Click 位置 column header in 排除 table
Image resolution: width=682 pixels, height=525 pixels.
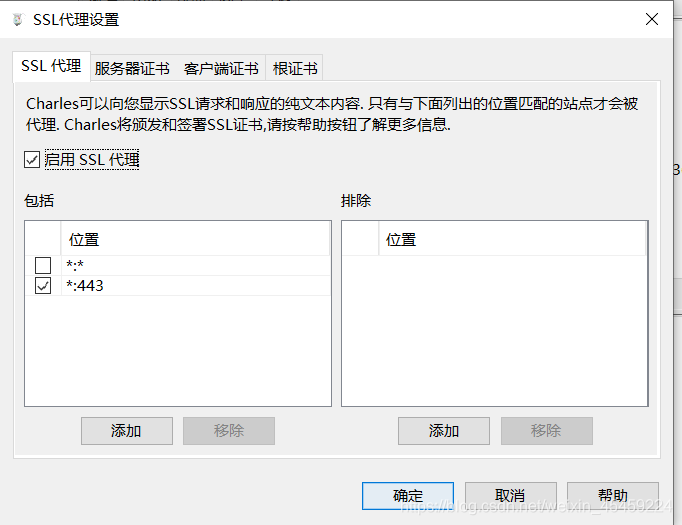(512, 239)
